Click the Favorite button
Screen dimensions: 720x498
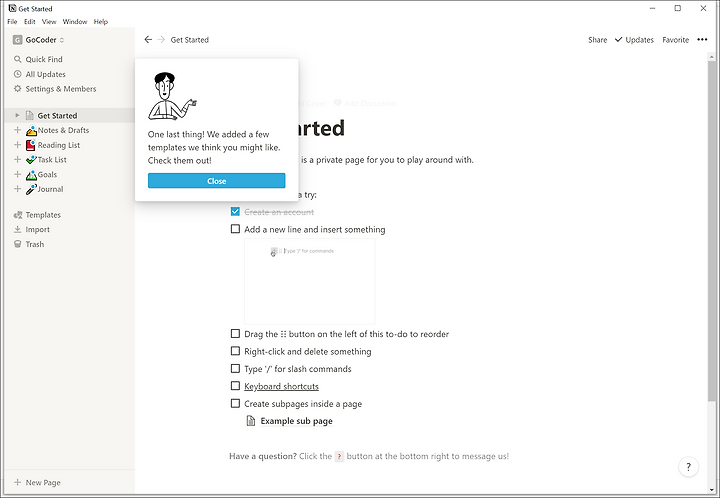675,40
